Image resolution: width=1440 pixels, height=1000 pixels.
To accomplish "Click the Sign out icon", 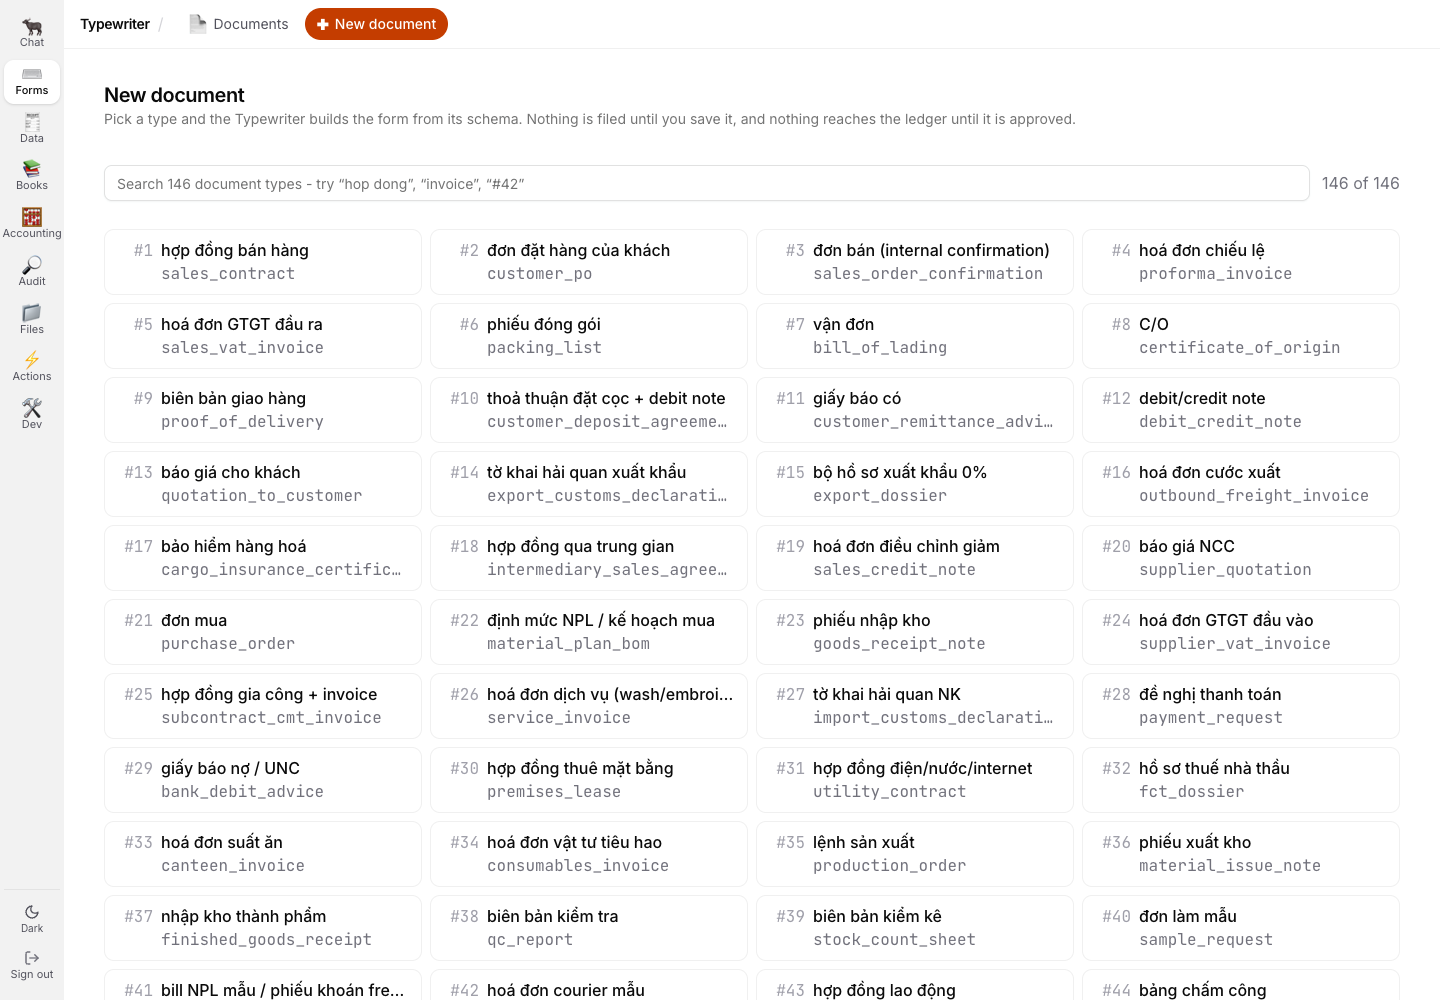I will coord(32,965).
